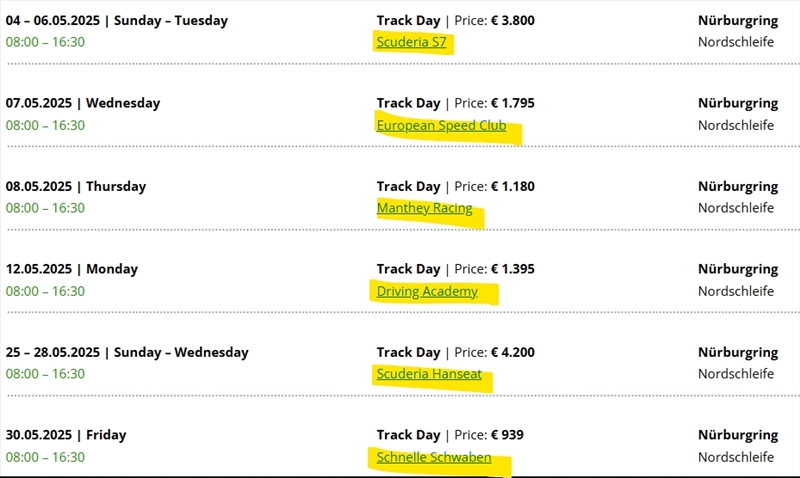Open the Schnelle Schwaben link
Image resolution: width=800 pixels, height=478 pixels.
click(434, 457)
